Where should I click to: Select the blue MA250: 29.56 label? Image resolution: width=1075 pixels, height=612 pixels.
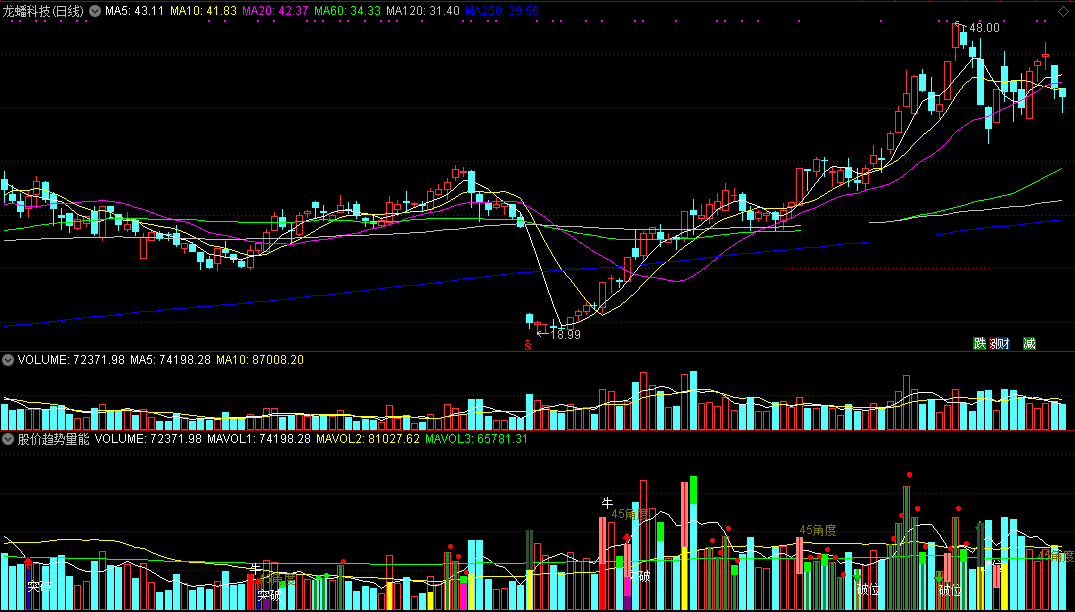tap(502, 11)
